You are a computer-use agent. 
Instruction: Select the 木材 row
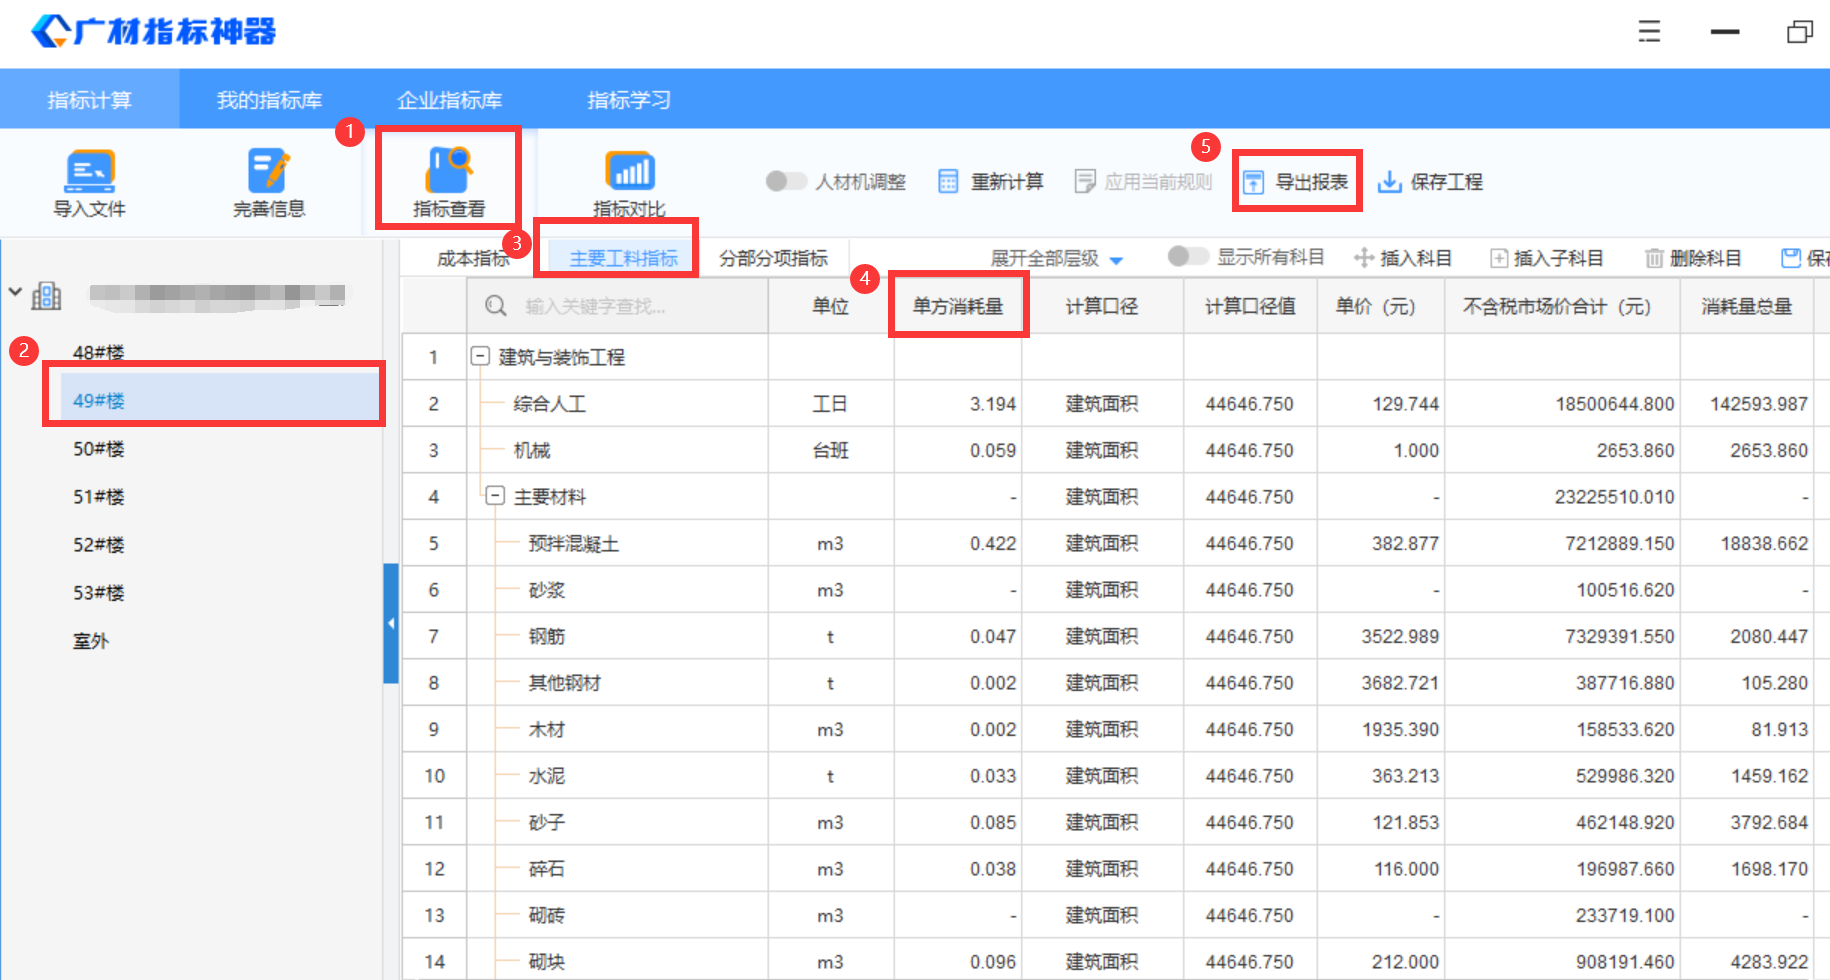tap(1116, 729)
